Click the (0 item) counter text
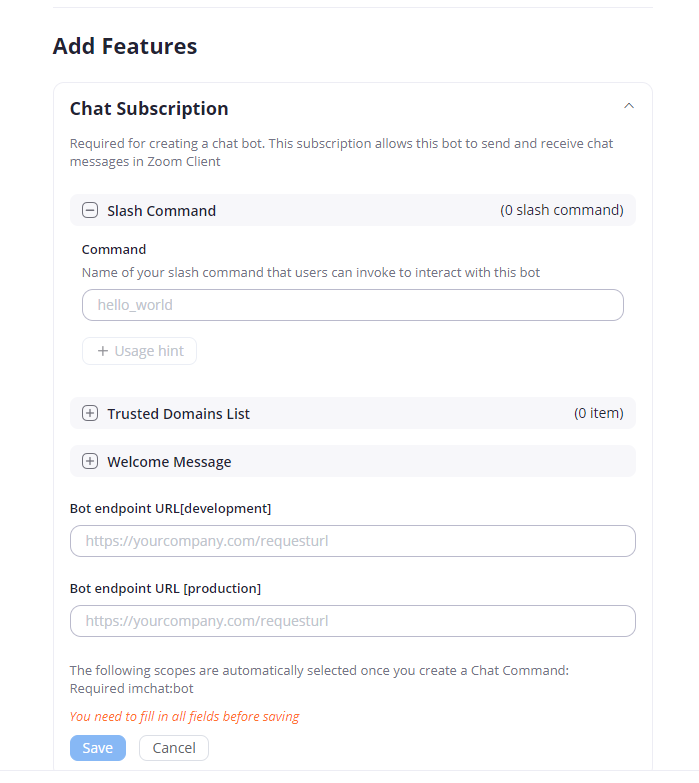Screen dimensions: 699x783 tap(598, 413)
